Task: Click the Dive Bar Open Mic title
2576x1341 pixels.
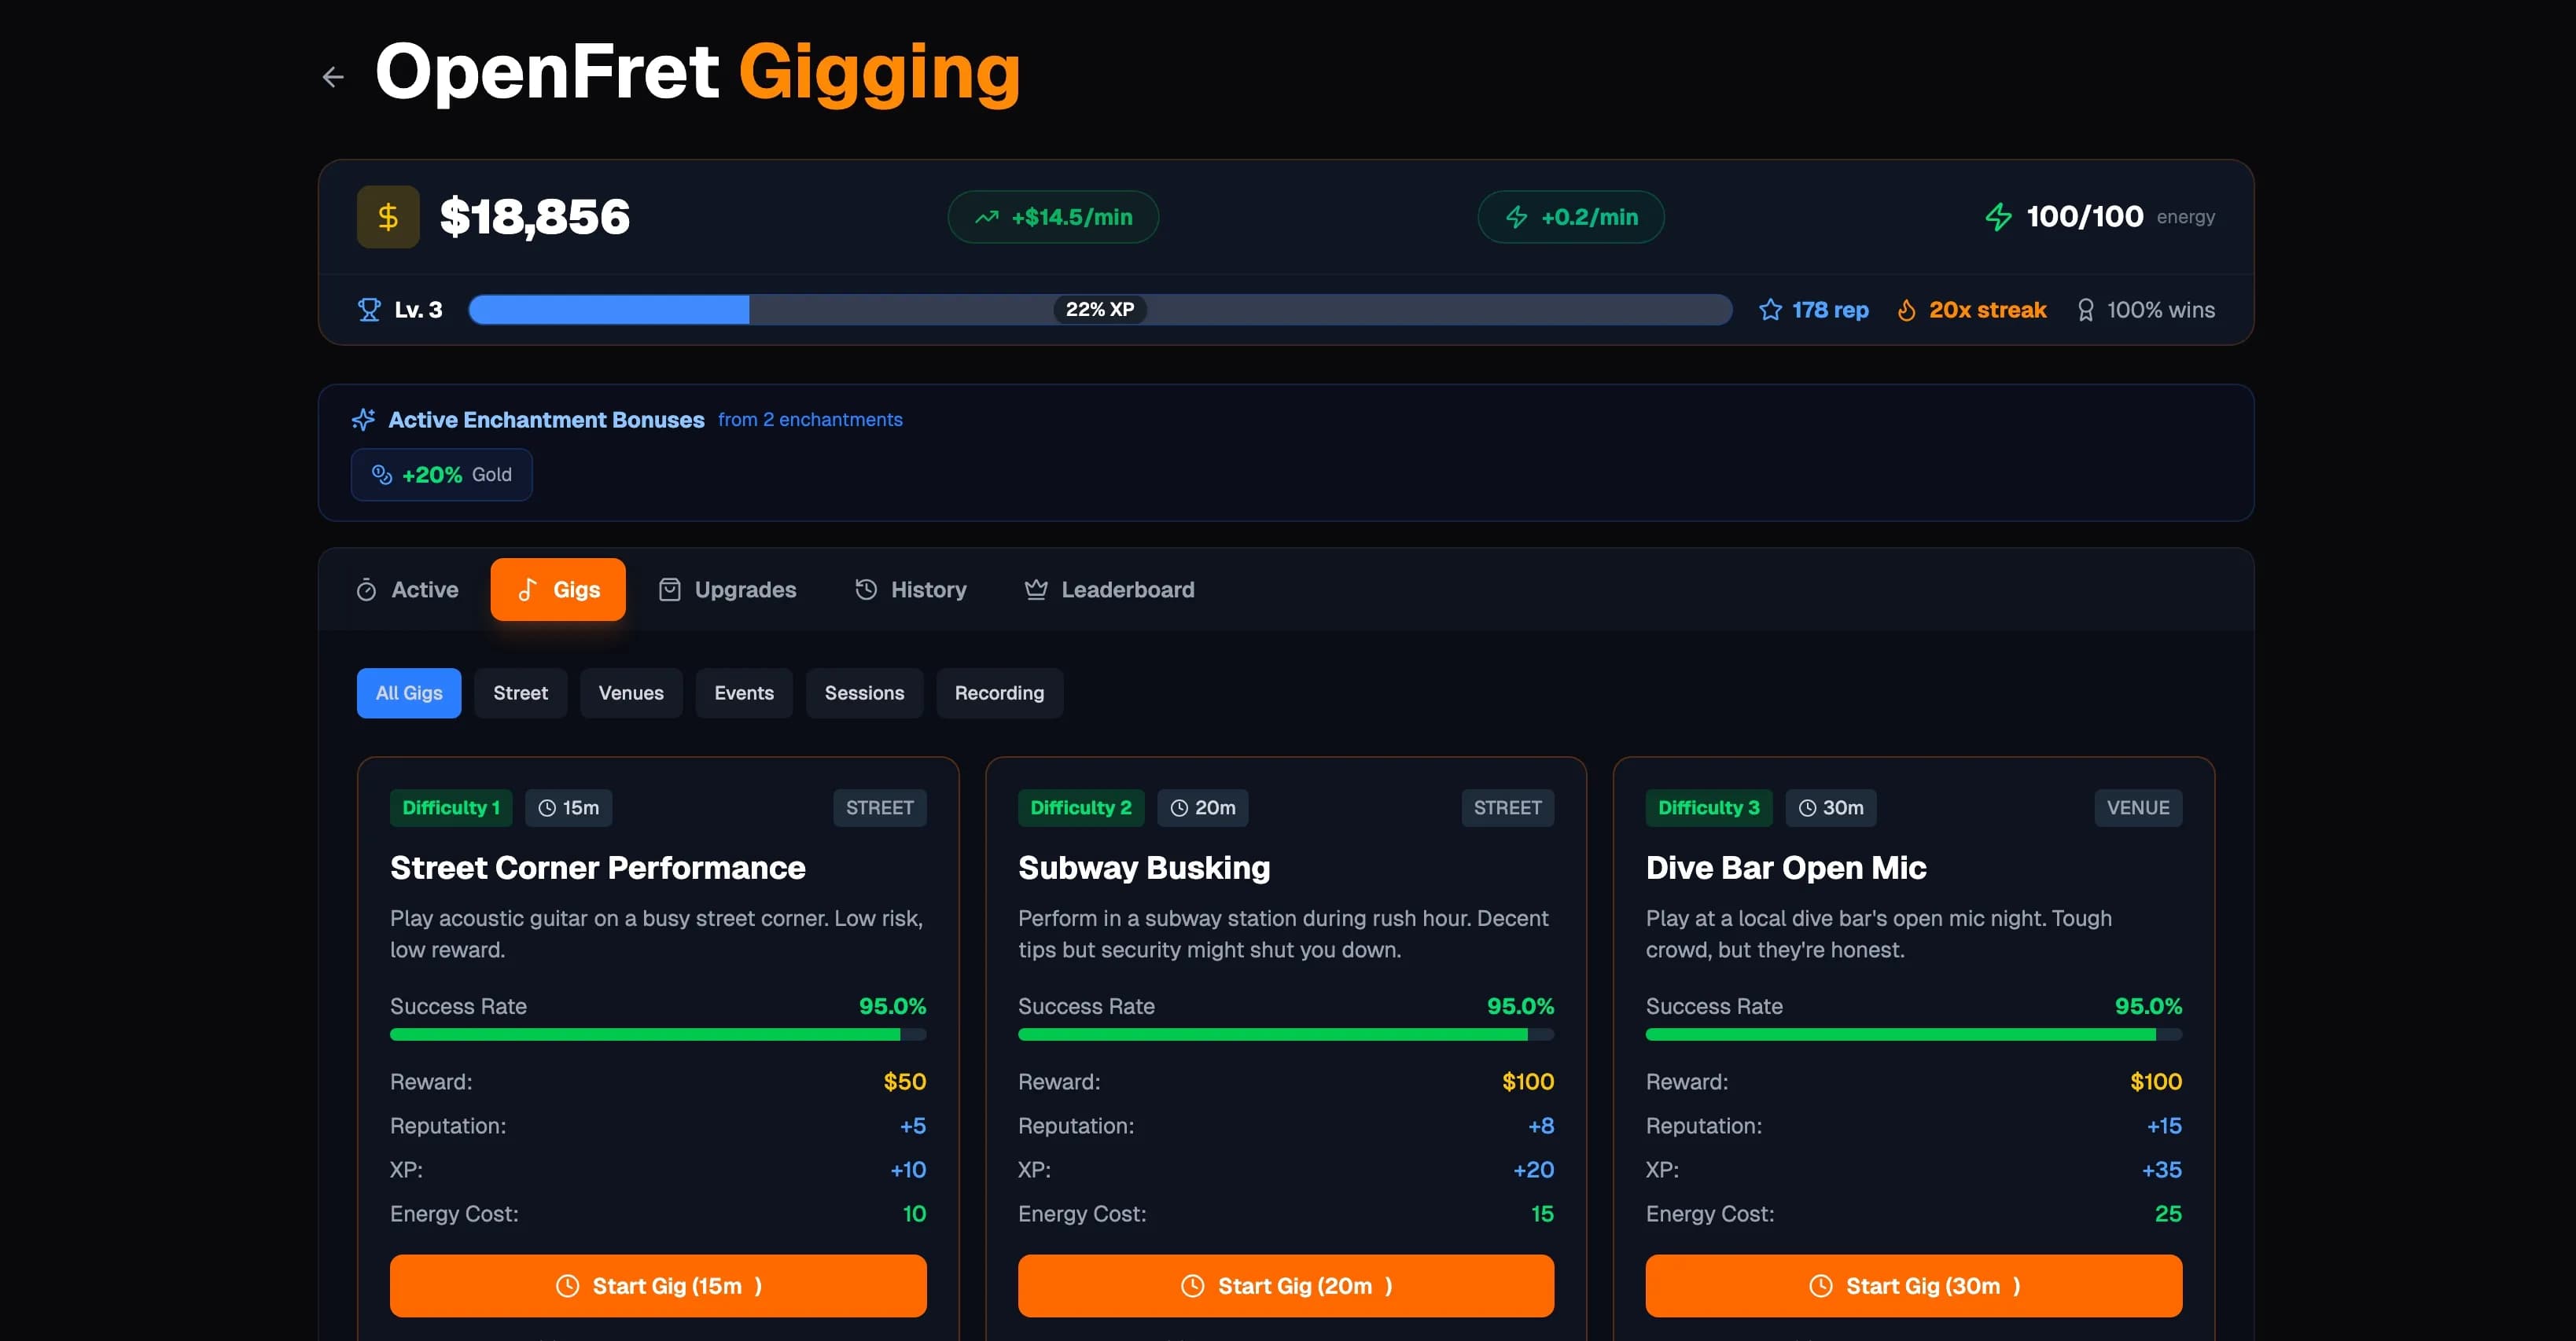Action: click(1786, 868)
